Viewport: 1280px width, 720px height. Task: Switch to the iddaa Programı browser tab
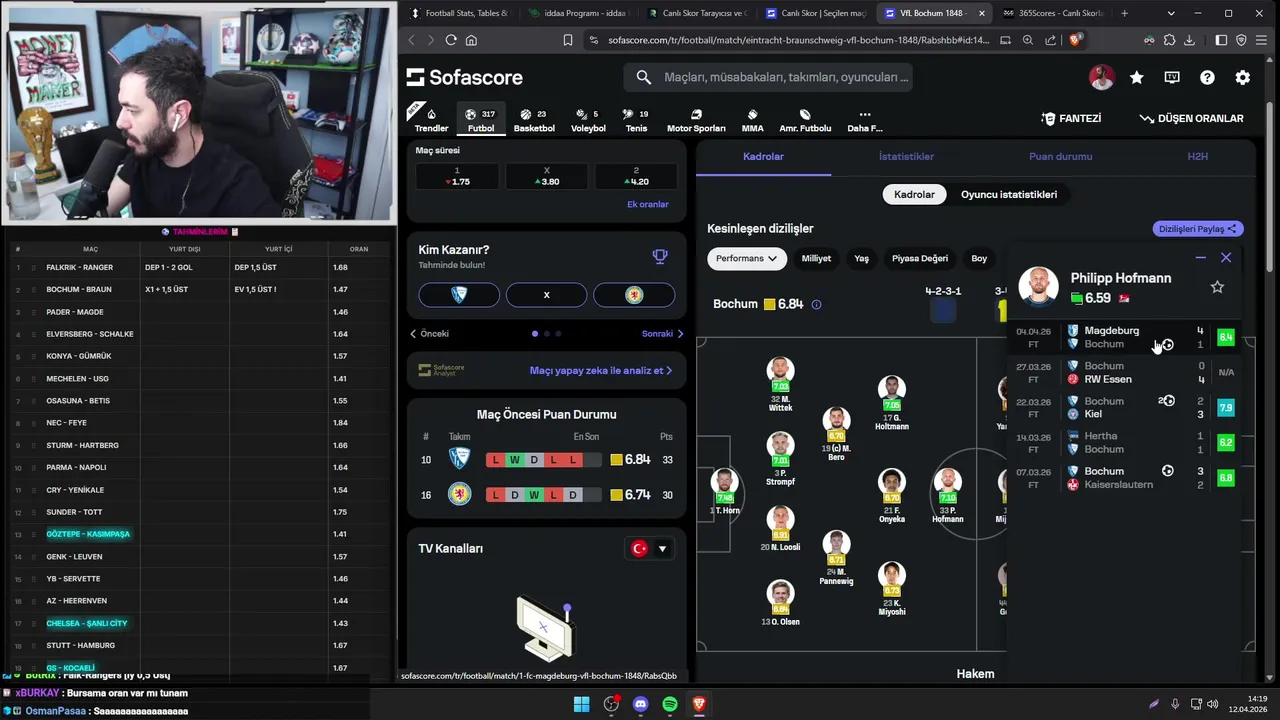[x=580, y=13]
